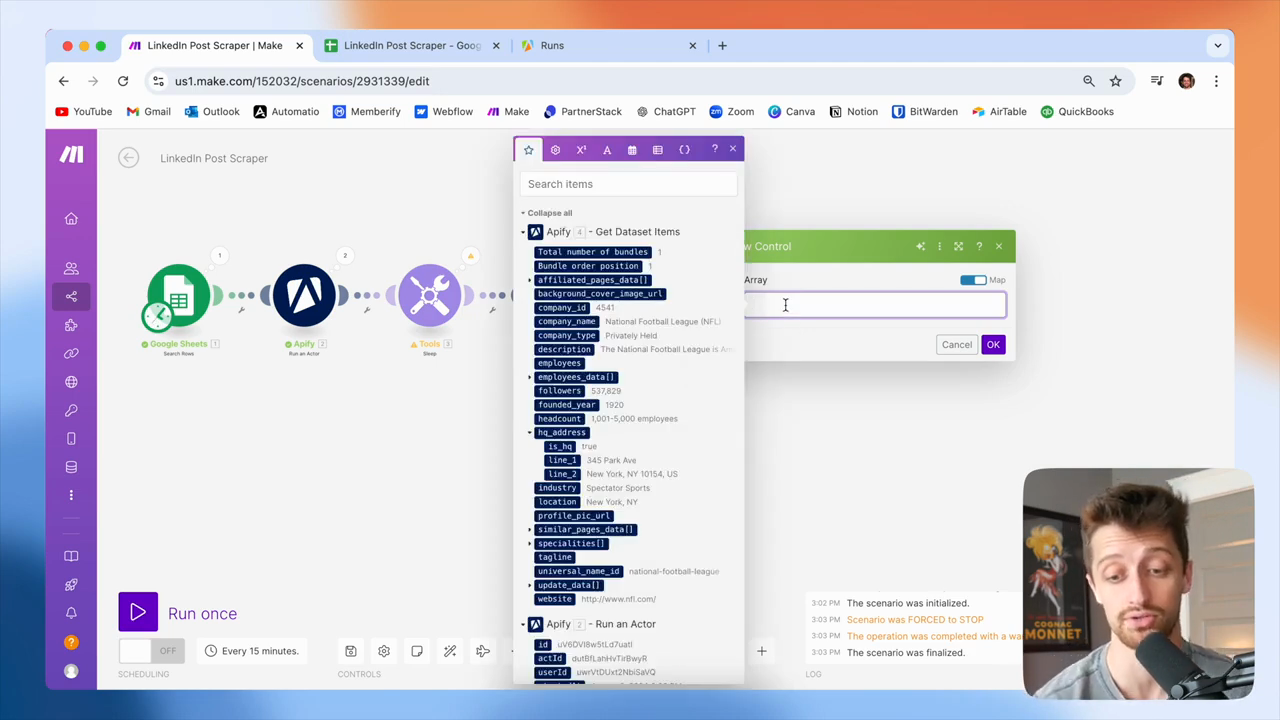This screenshot has height=720, width=1280.
Task: Collapse the Apify Run an Actor group
Action: click(x=523, y=624)
